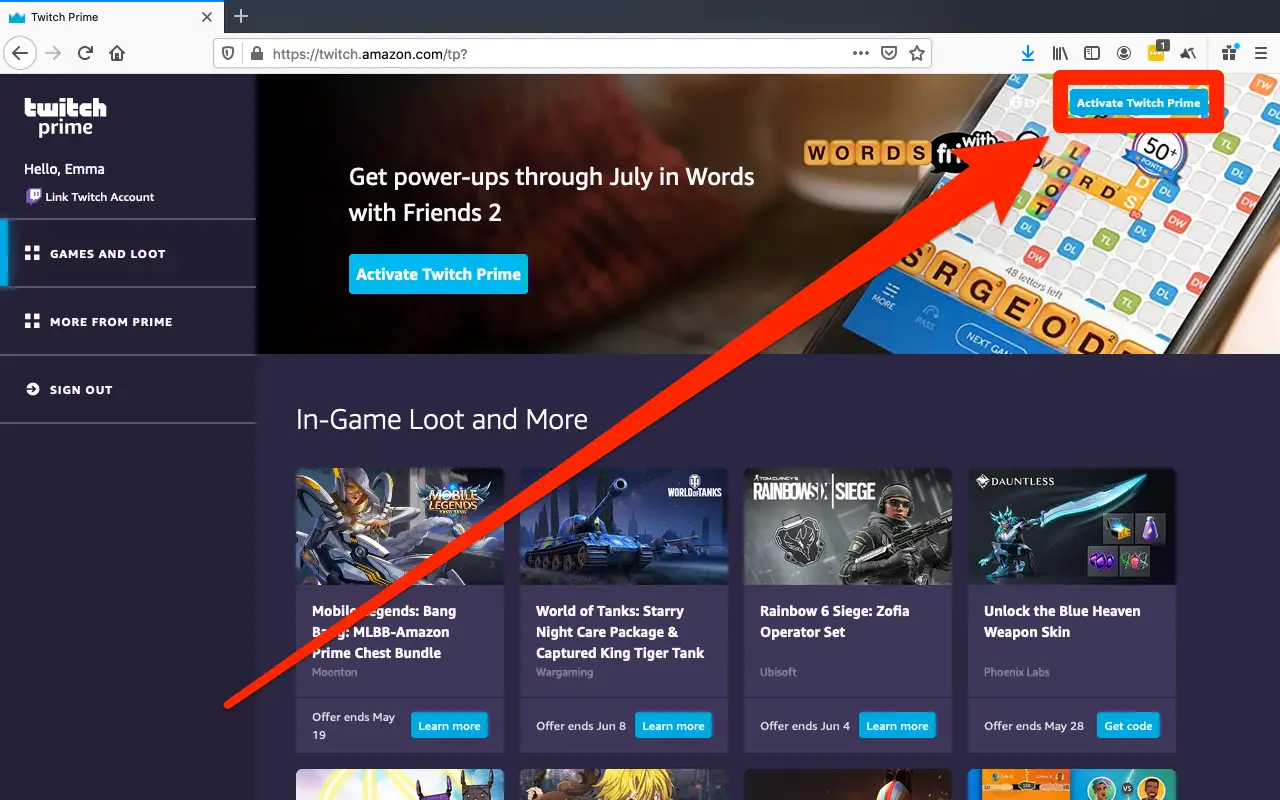Click the Twitch glitch icon beside Link Twitch Account

(x=33, y=197)
